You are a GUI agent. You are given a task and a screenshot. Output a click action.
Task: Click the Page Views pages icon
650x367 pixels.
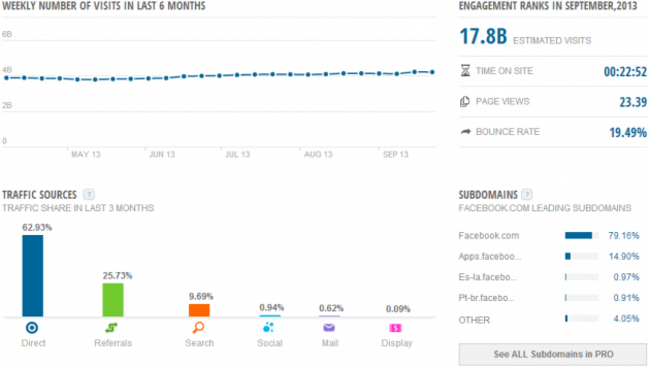(x=465, y=101)
